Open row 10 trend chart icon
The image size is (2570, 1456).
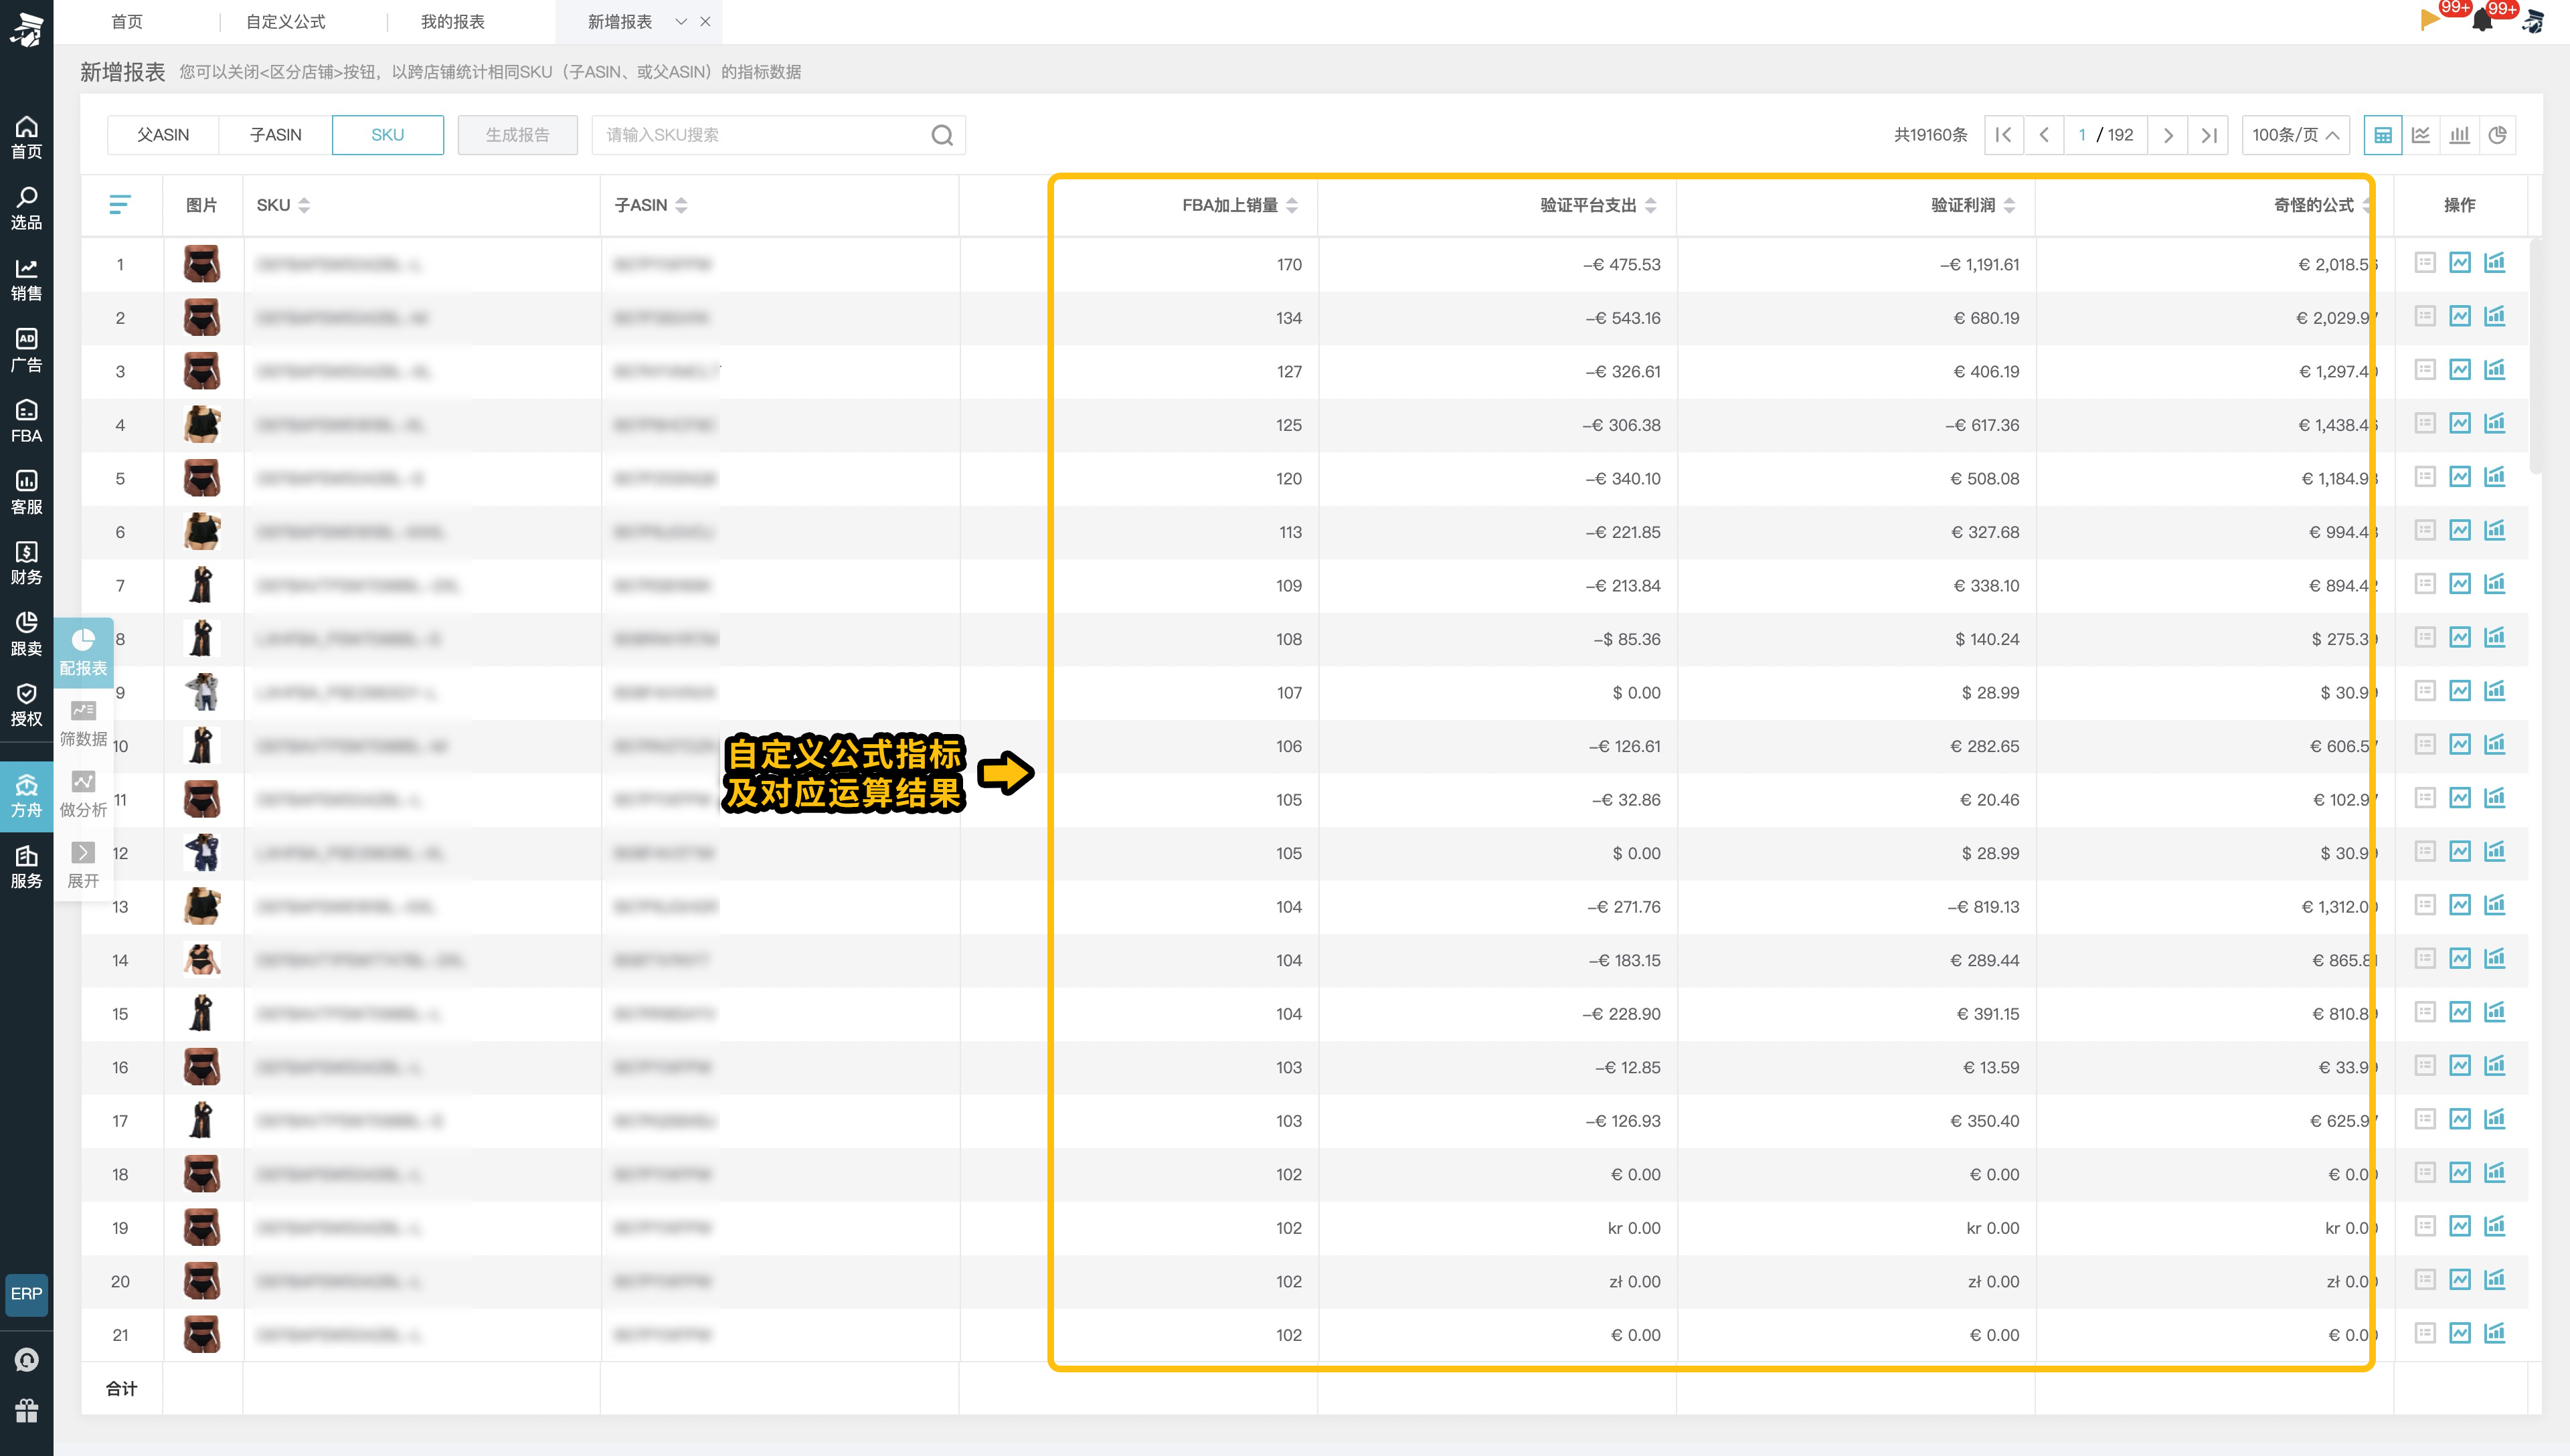2460,745
